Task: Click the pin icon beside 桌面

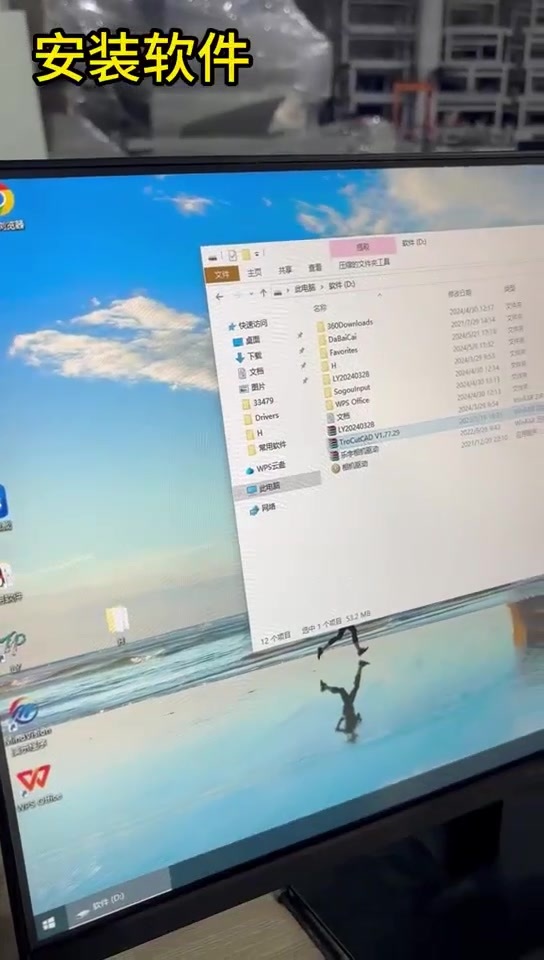Action: click(x=299, y=335)
